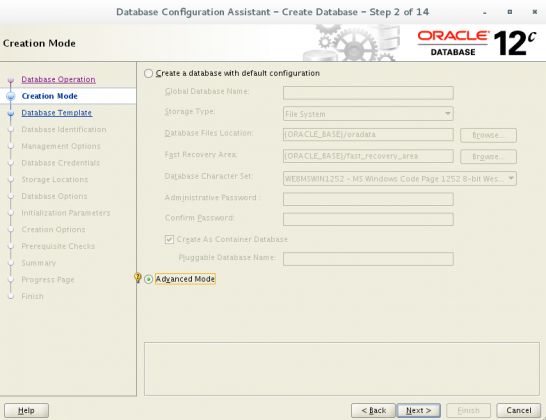Click the Database Options step
This screenshot has width=546, height=420.
pos(54,196)
